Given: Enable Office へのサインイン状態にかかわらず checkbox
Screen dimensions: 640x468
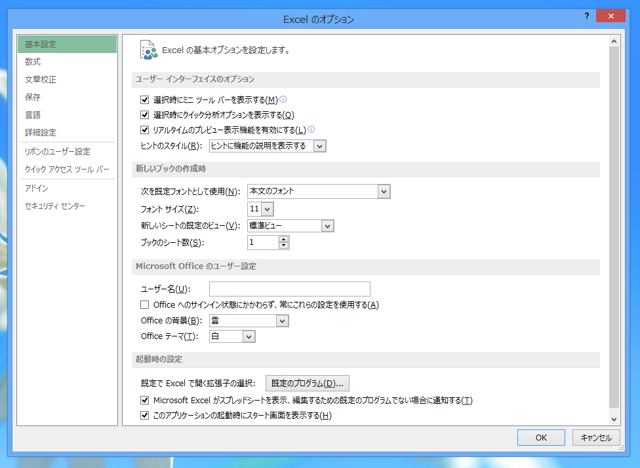Looking at the screenshot, I should pos(144,304).
